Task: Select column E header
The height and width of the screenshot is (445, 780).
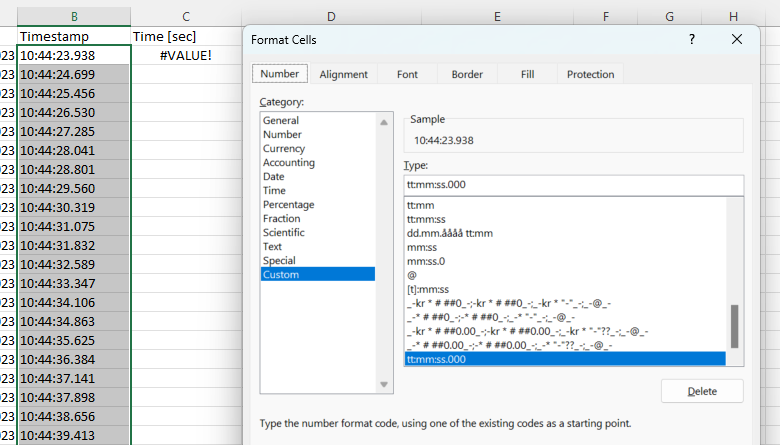Action: 497,16
